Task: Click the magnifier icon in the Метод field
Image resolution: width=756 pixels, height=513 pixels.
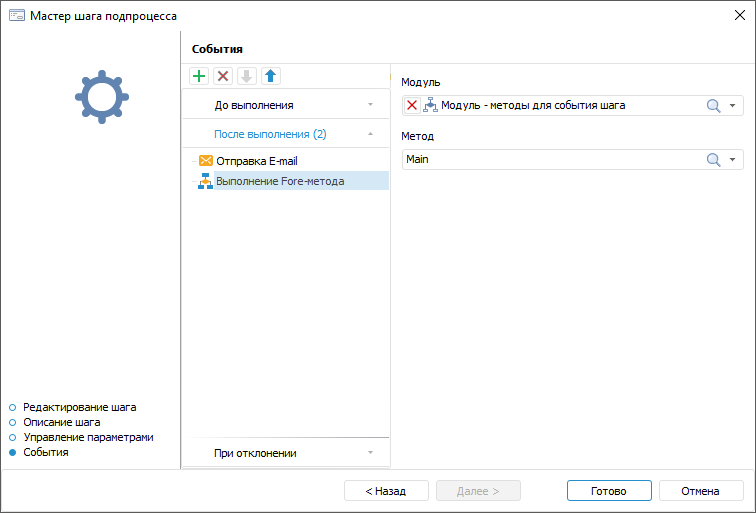Action: [x=714, y=159]
